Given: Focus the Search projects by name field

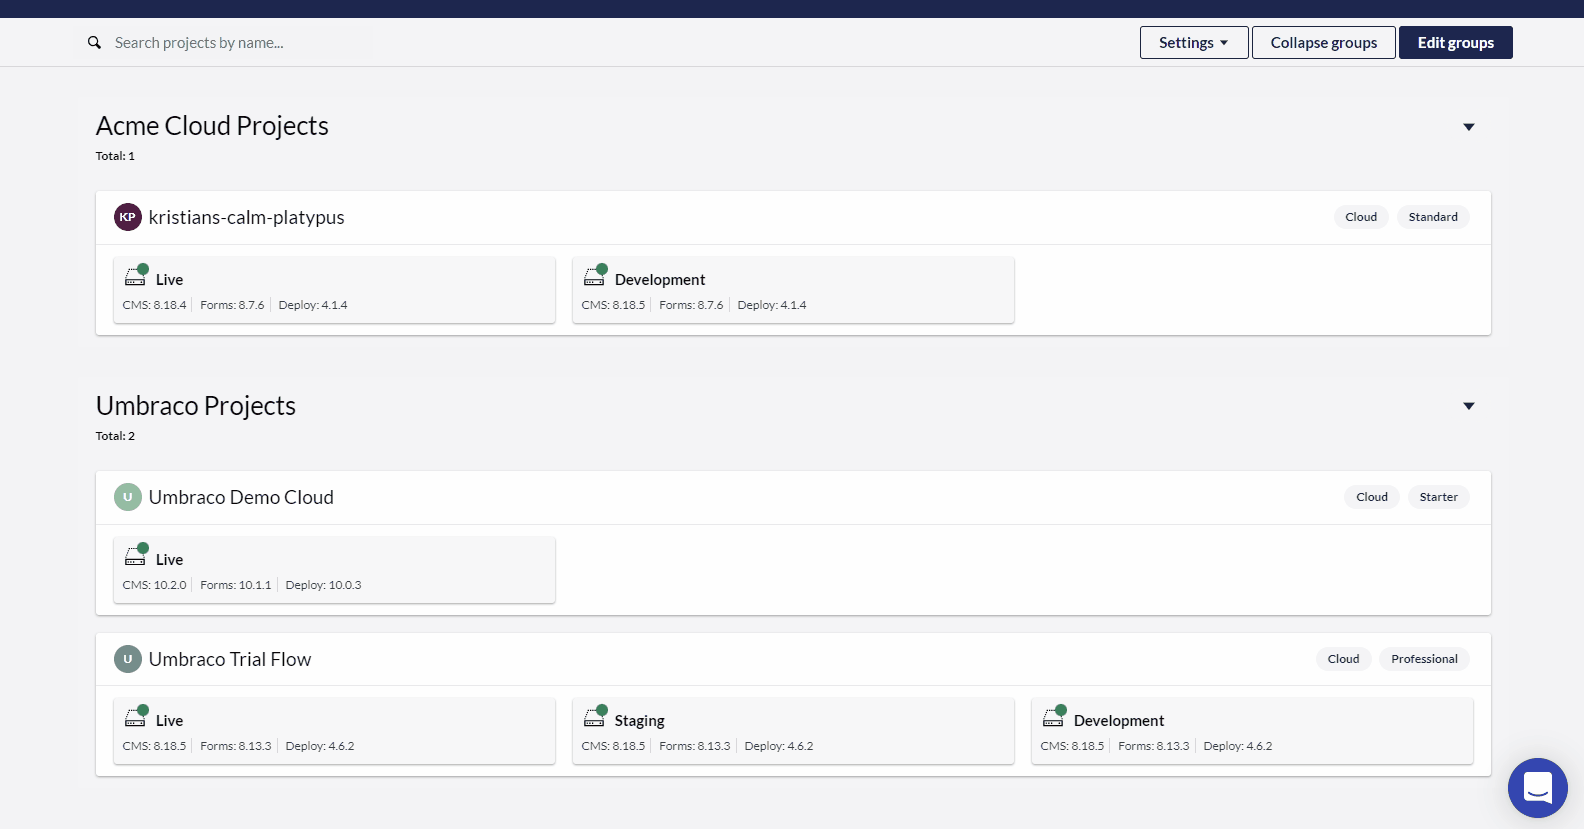Looking at the screenshot, I should (x=240, y=43).
